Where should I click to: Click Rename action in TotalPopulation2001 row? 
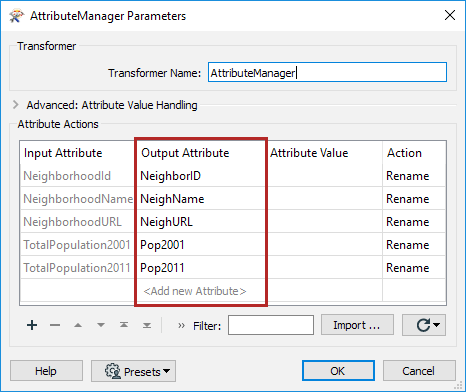coord(414,245)
